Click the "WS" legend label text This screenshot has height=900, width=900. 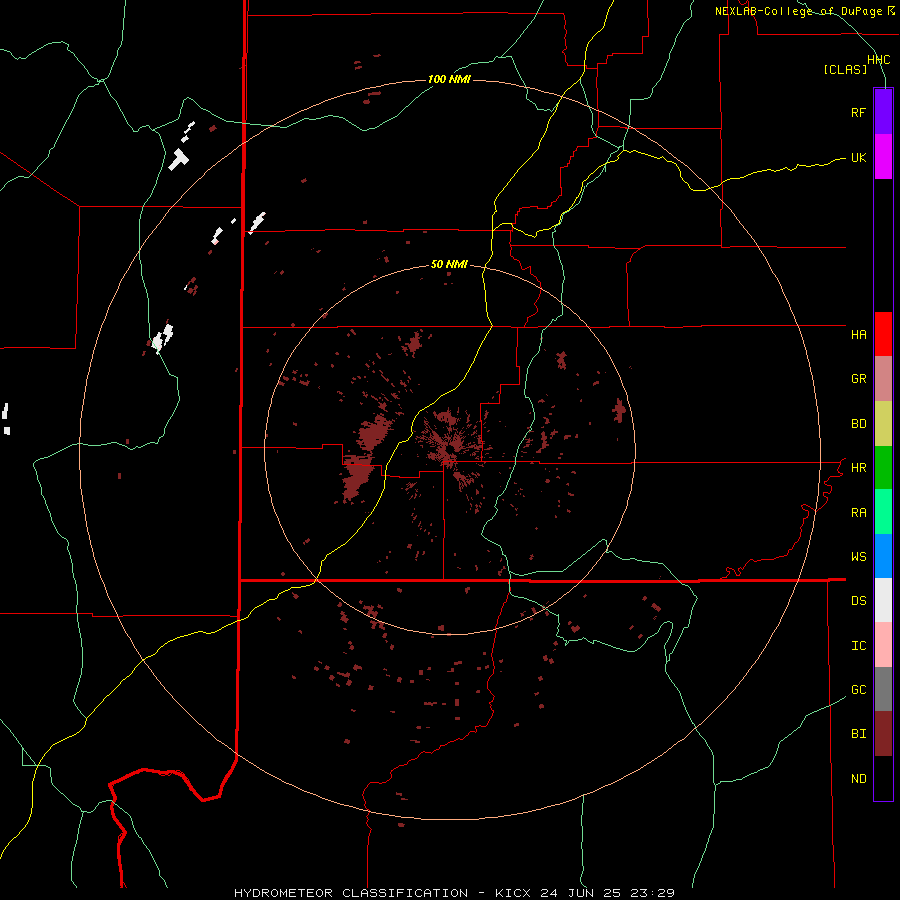858,557
